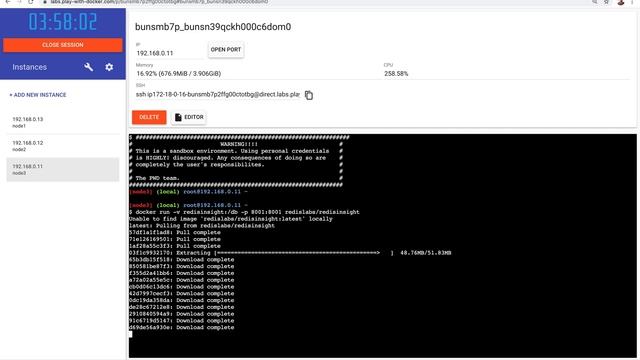This screenshot has height=360, width=640.
Task: Delete the current instance
Action: point(149,117)
